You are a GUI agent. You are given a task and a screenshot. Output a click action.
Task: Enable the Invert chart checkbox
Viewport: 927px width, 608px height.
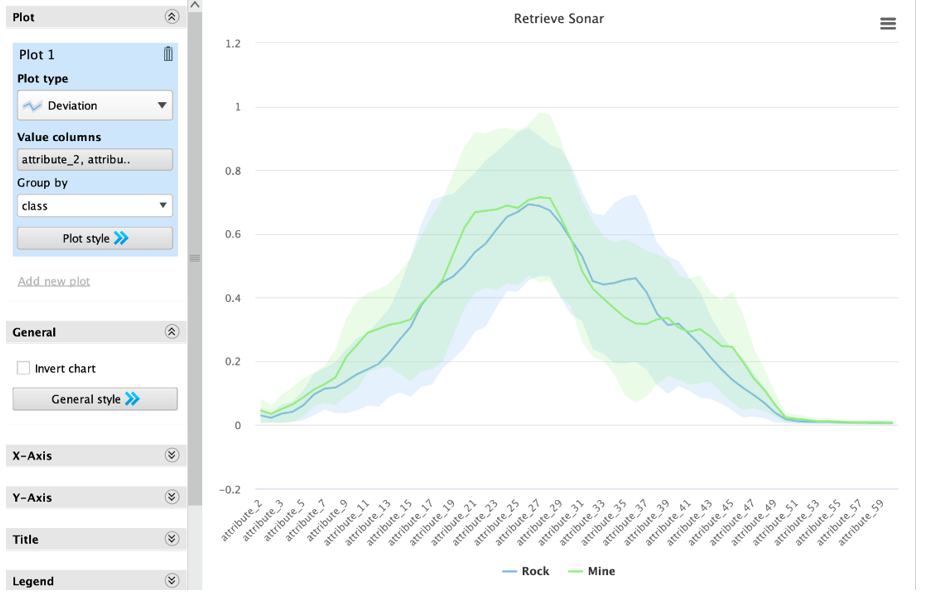click(x=23, y=368)
